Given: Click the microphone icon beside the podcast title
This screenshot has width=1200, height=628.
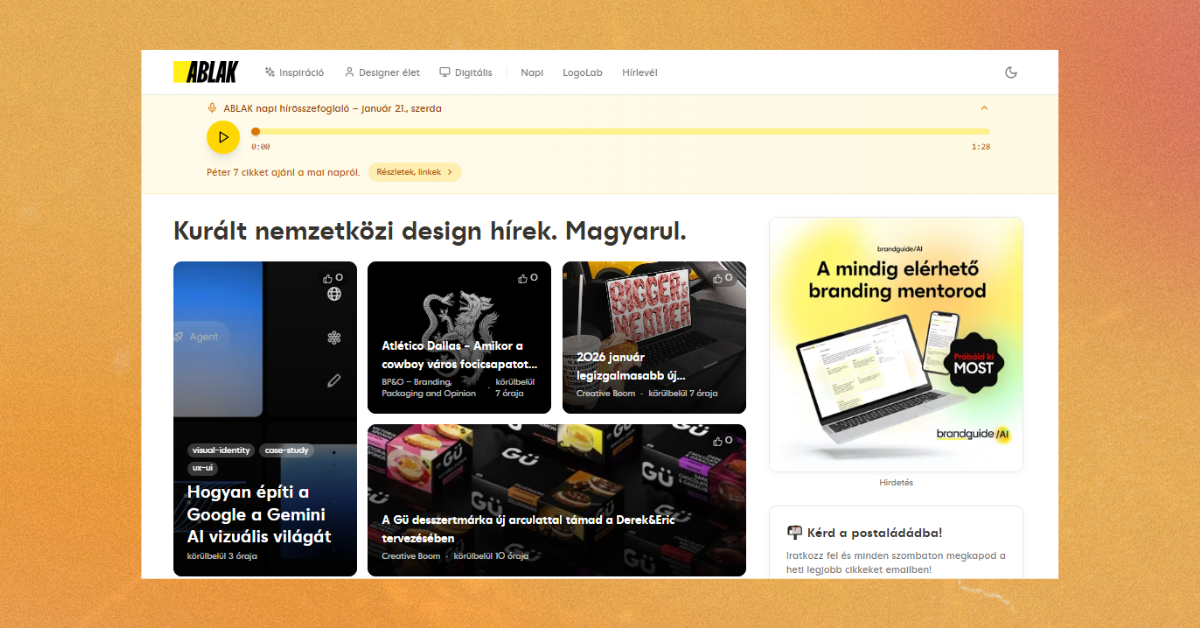Looking at the screenshot, I should pyautogui.click(x=212, y=108).
